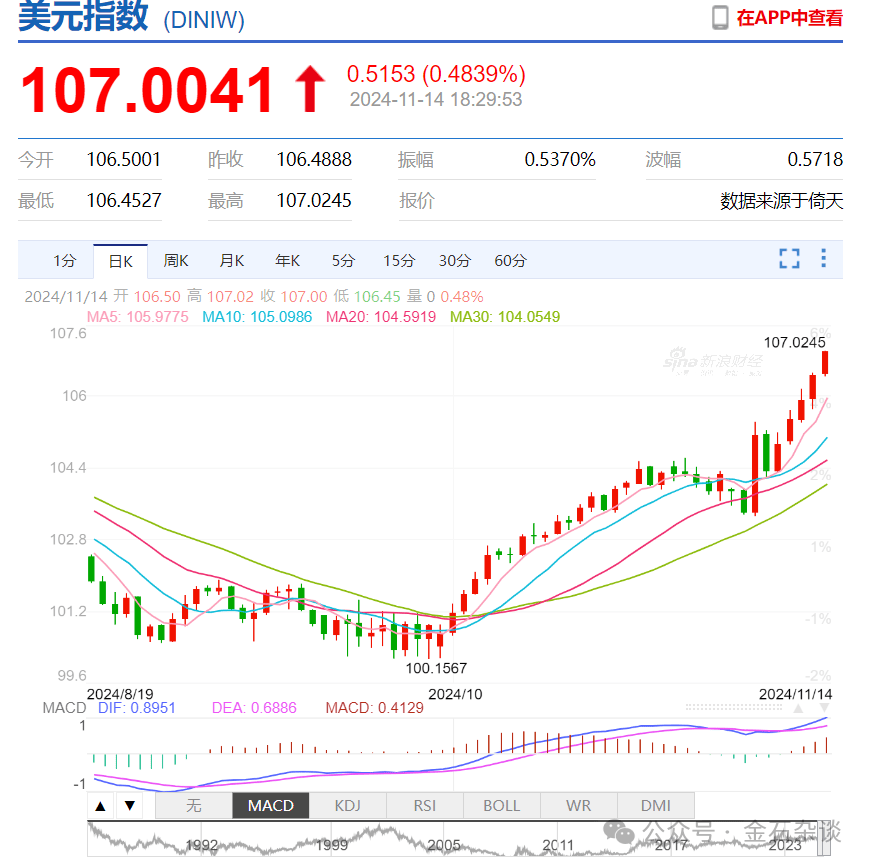
Task: Click the down triangle indicator arrow
Action: [130, 804]
